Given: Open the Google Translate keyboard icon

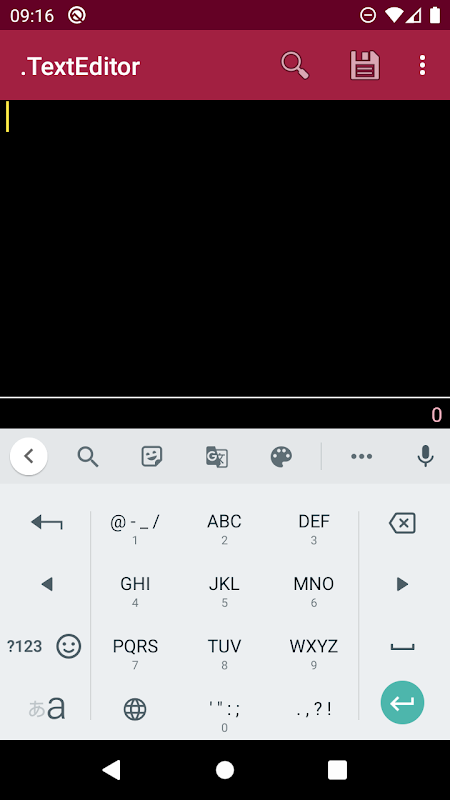Looking at the screenshot, I should (x=217, y=457).
